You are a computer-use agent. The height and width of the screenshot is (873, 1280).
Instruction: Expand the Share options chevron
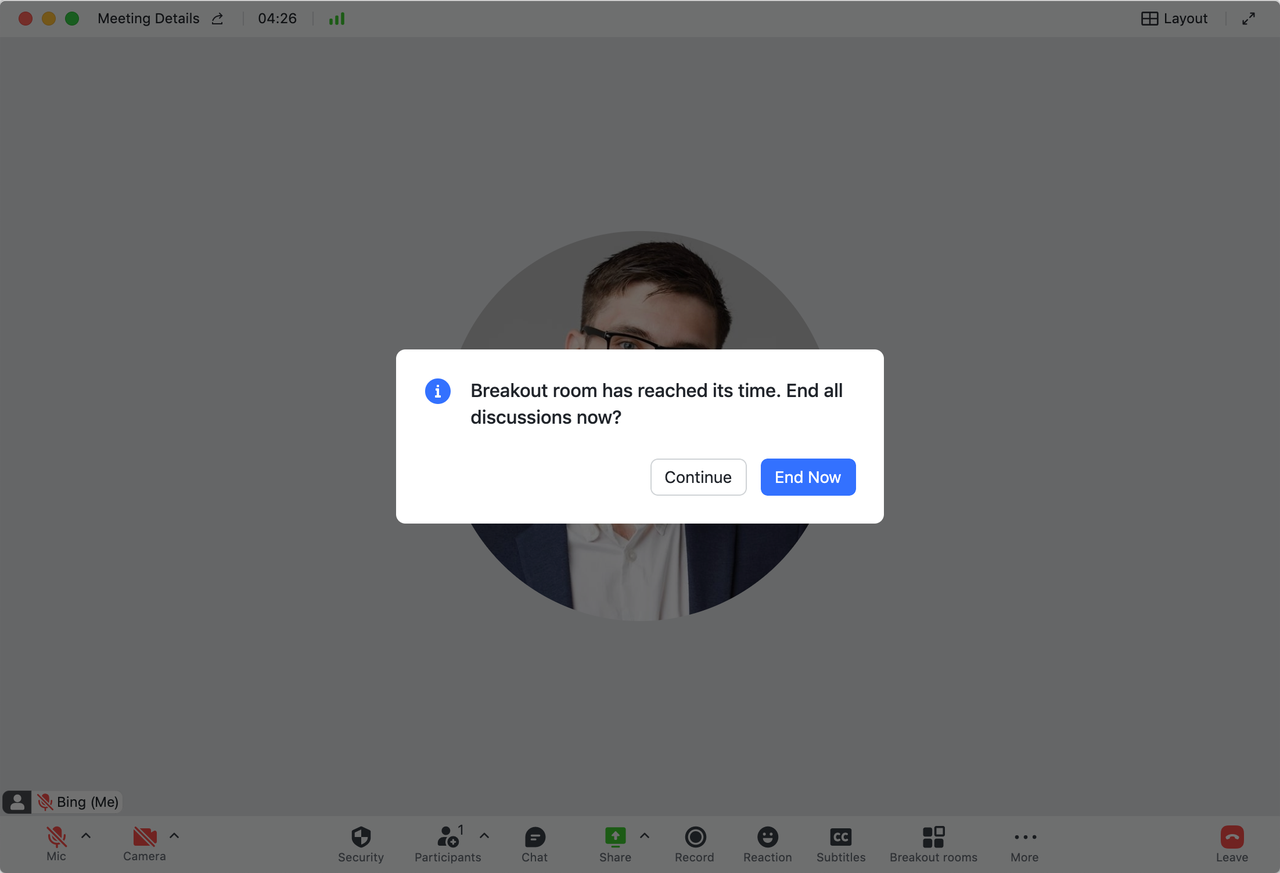(644, 835)
